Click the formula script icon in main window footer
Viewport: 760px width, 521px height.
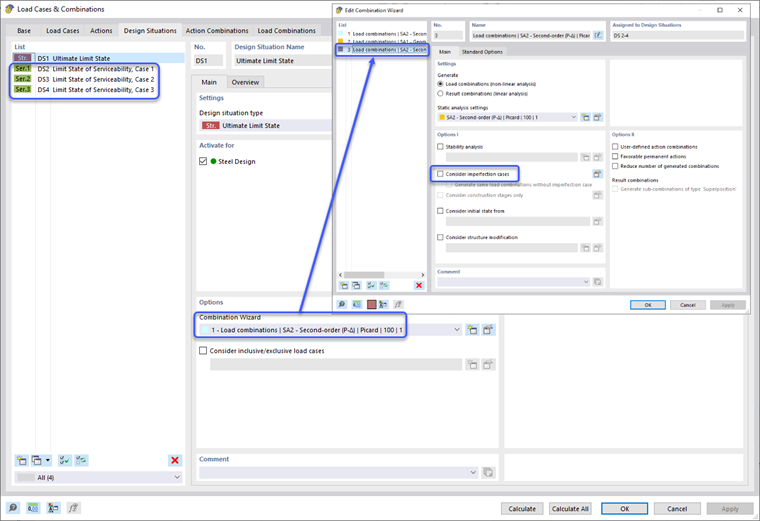73,508
